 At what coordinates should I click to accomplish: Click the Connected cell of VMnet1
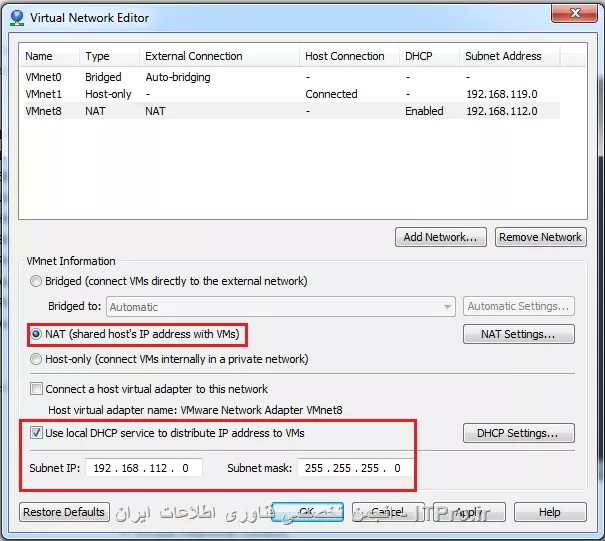coord(331,94)
